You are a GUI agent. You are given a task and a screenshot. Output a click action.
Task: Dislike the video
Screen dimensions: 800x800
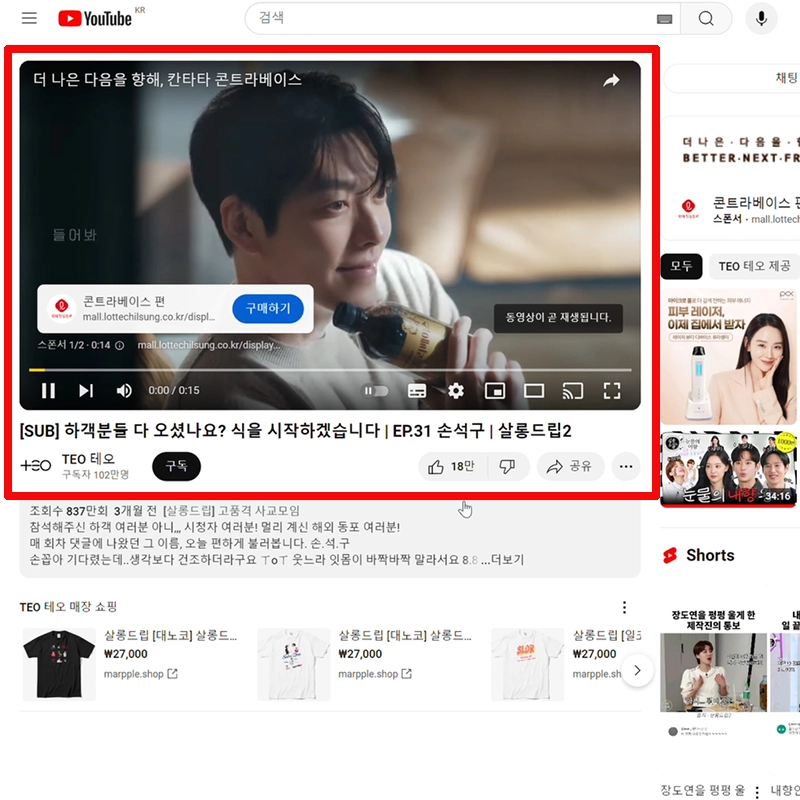point(507,466)
